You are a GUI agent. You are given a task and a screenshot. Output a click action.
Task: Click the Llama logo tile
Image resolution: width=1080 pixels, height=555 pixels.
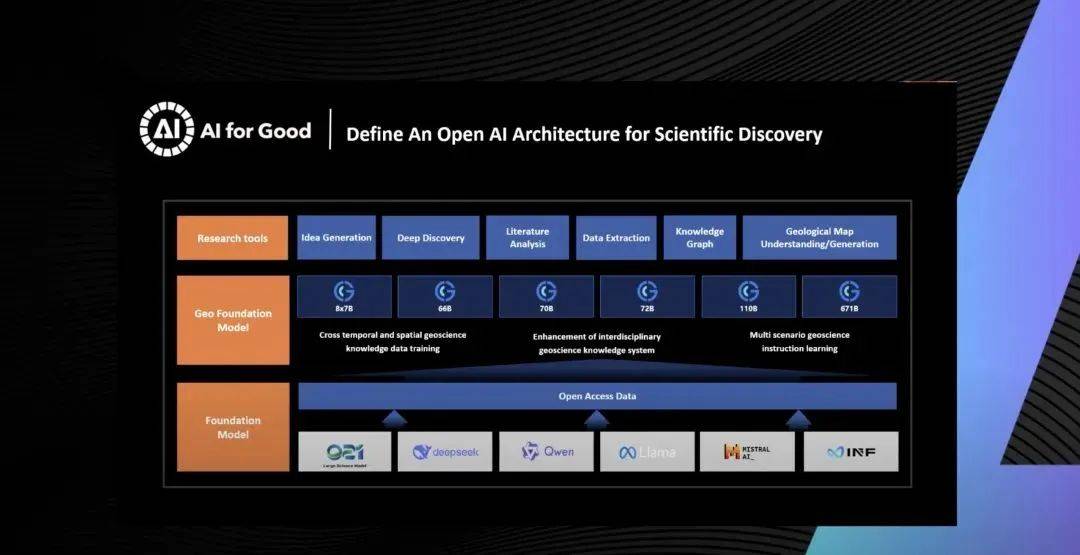pyautogui.click(x=647, y=452)
